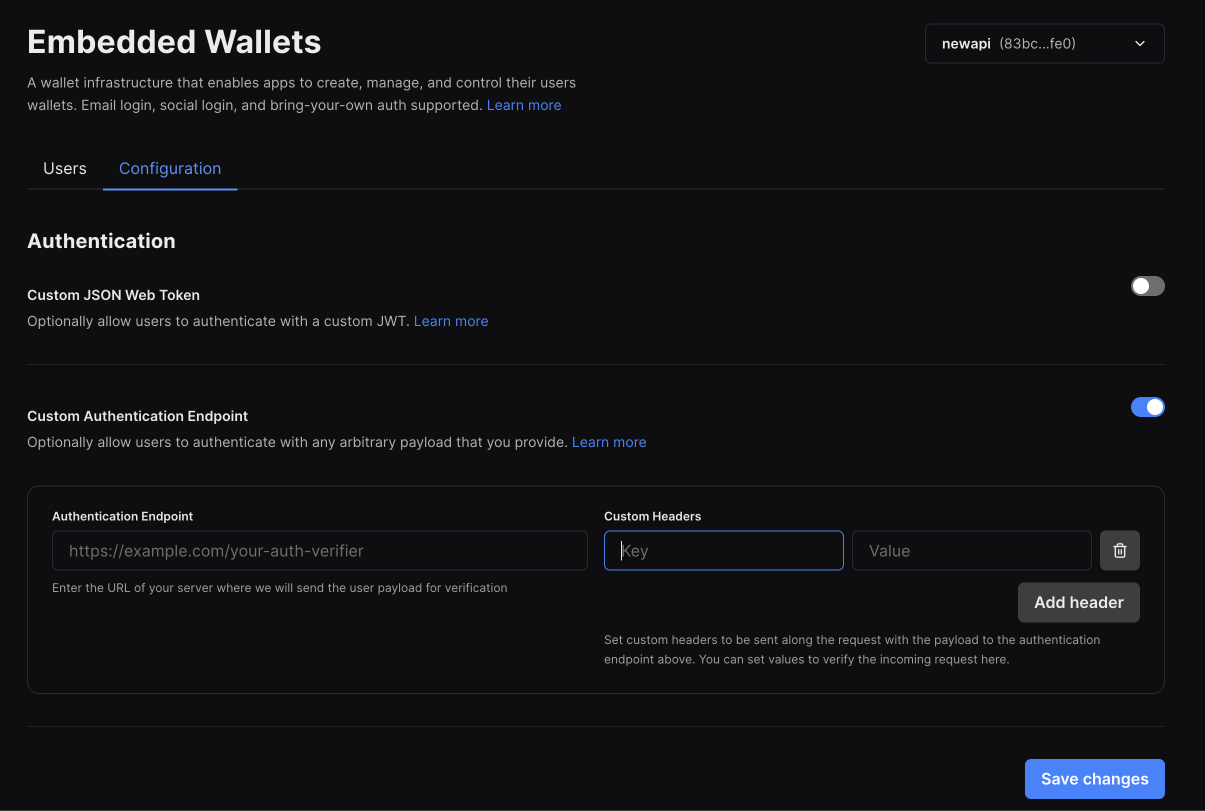Open the newapi (83bc...fe0) project dropdown
The image size is (1205, 811).
pos(1044,43)
